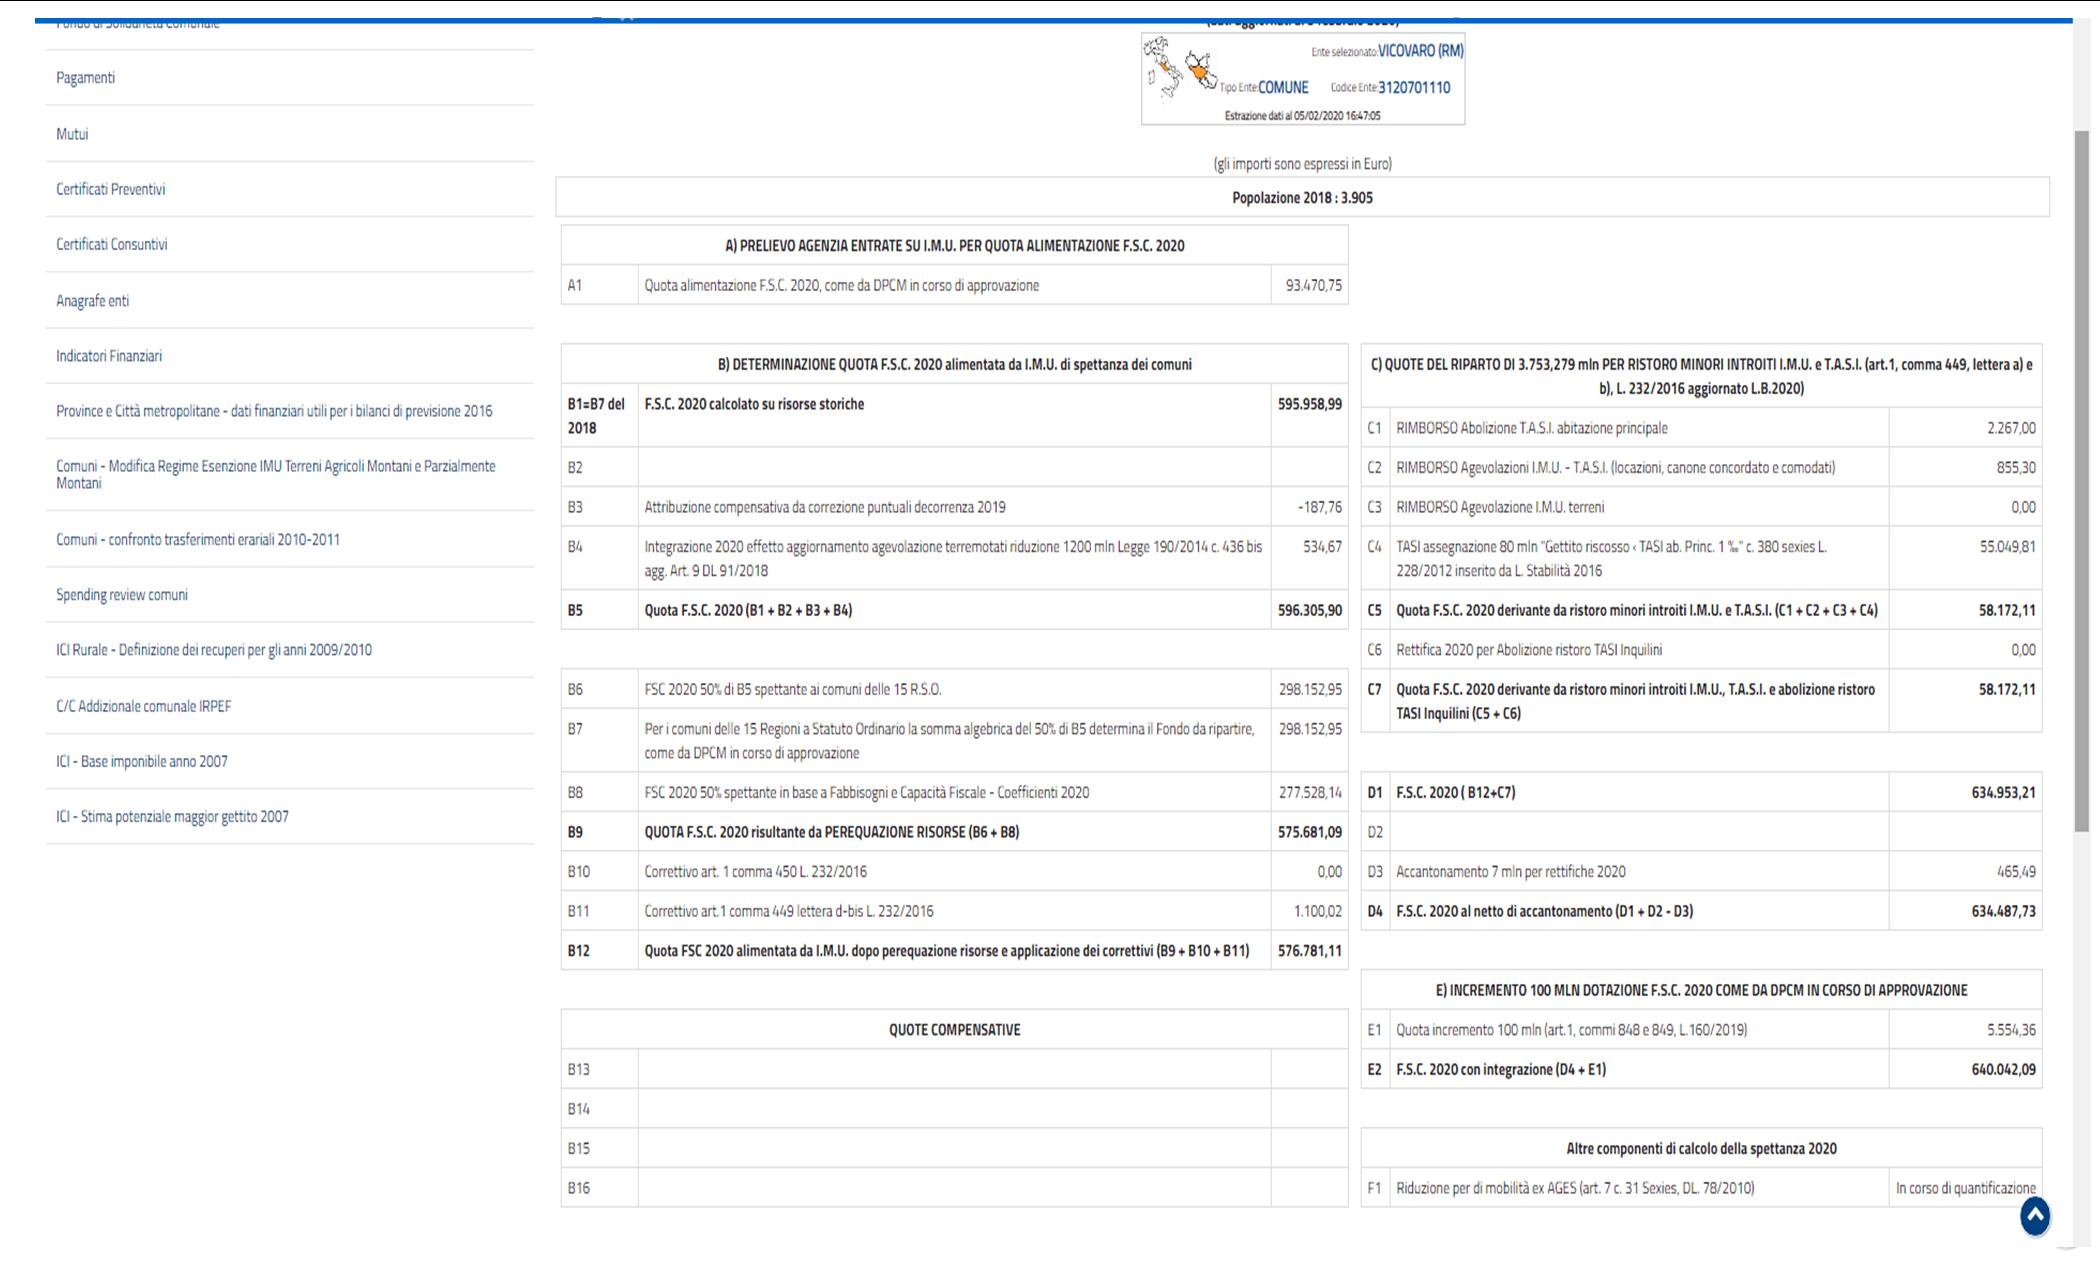Open Province e Città metropolitane 2016 link
This screenshot has width=2100, height=1275.
coord(274,411)
